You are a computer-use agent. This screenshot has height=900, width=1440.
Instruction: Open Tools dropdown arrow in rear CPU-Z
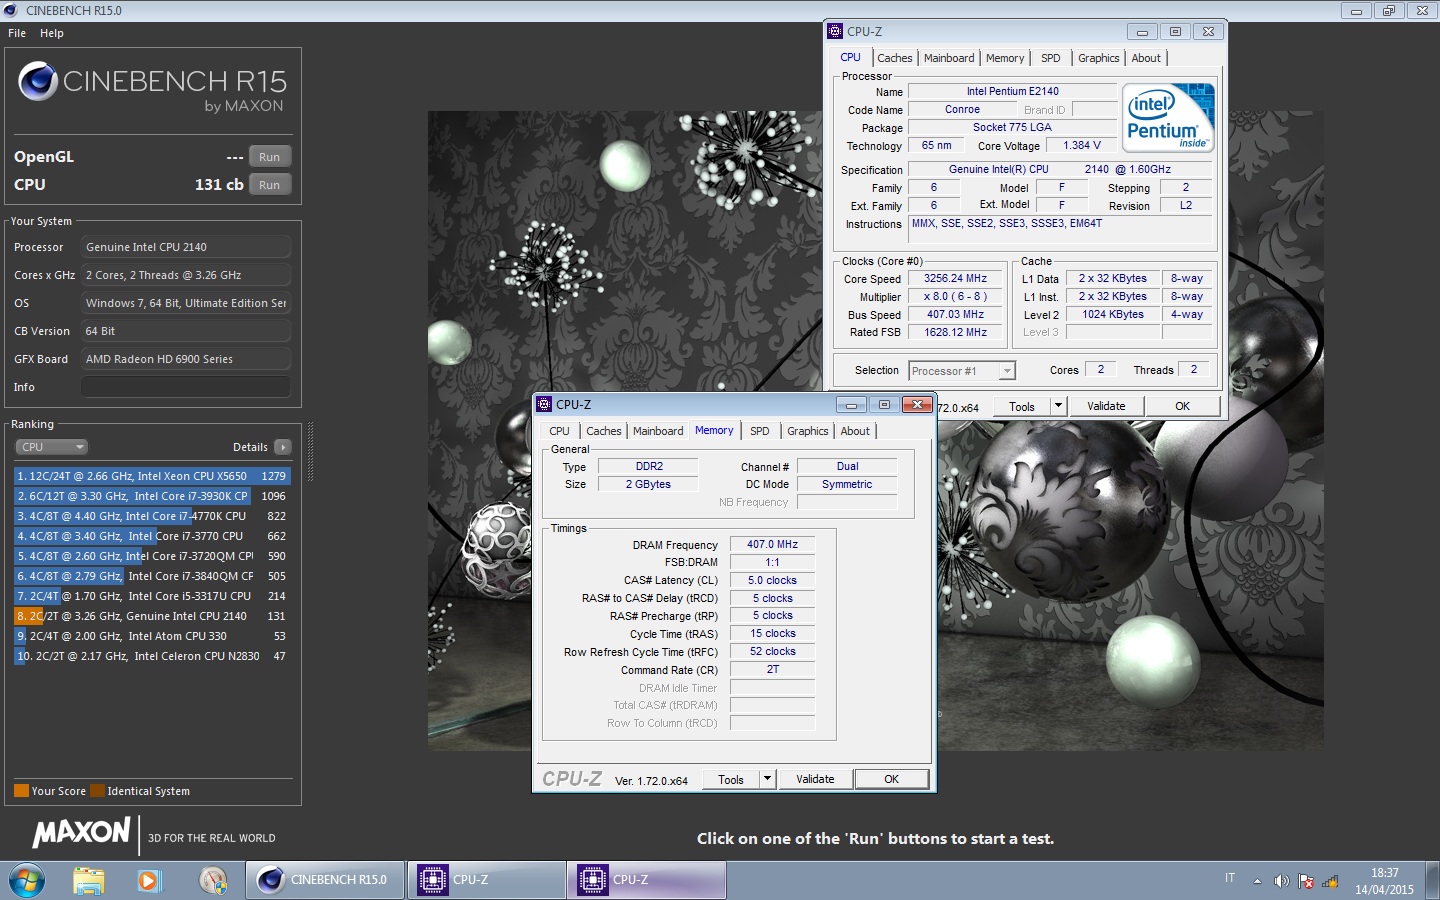pyautogui.click(x=1058, y=406)
